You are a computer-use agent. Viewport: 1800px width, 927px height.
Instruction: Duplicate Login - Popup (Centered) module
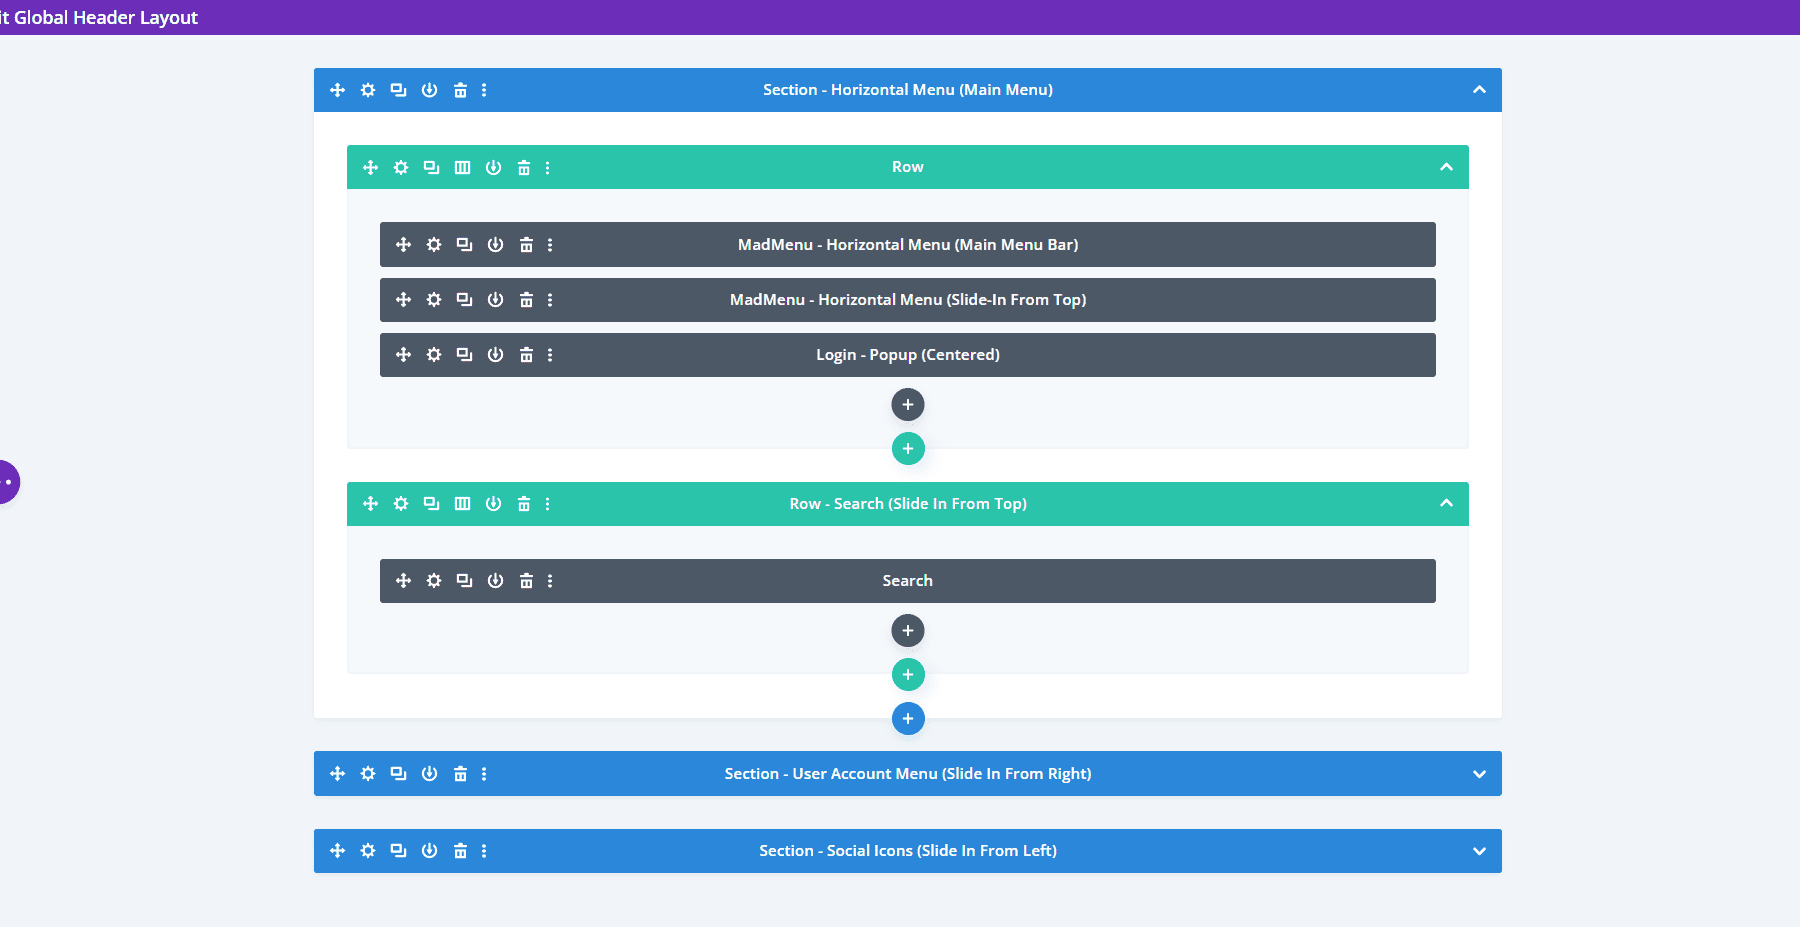[464, 354]
